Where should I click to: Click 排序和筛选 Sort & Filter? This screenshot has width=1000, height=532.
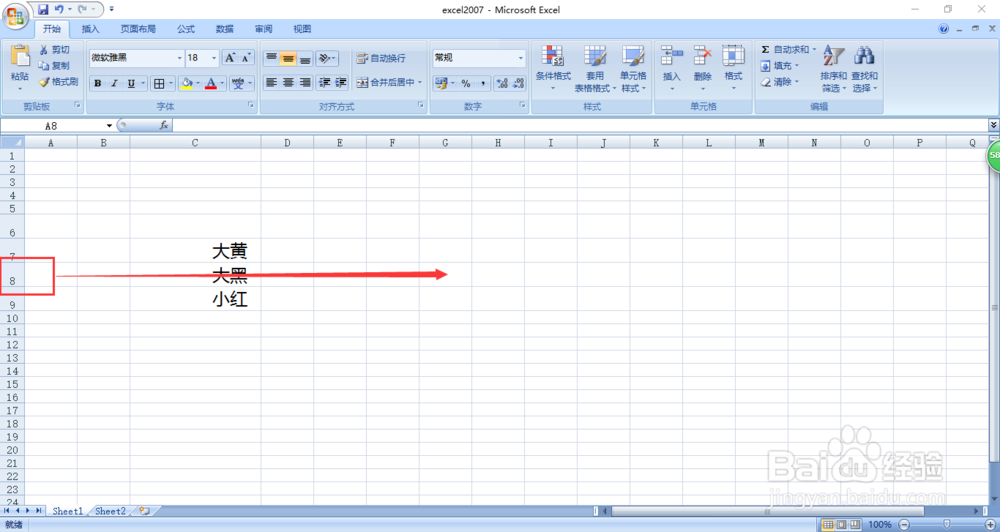click(834, 69)
